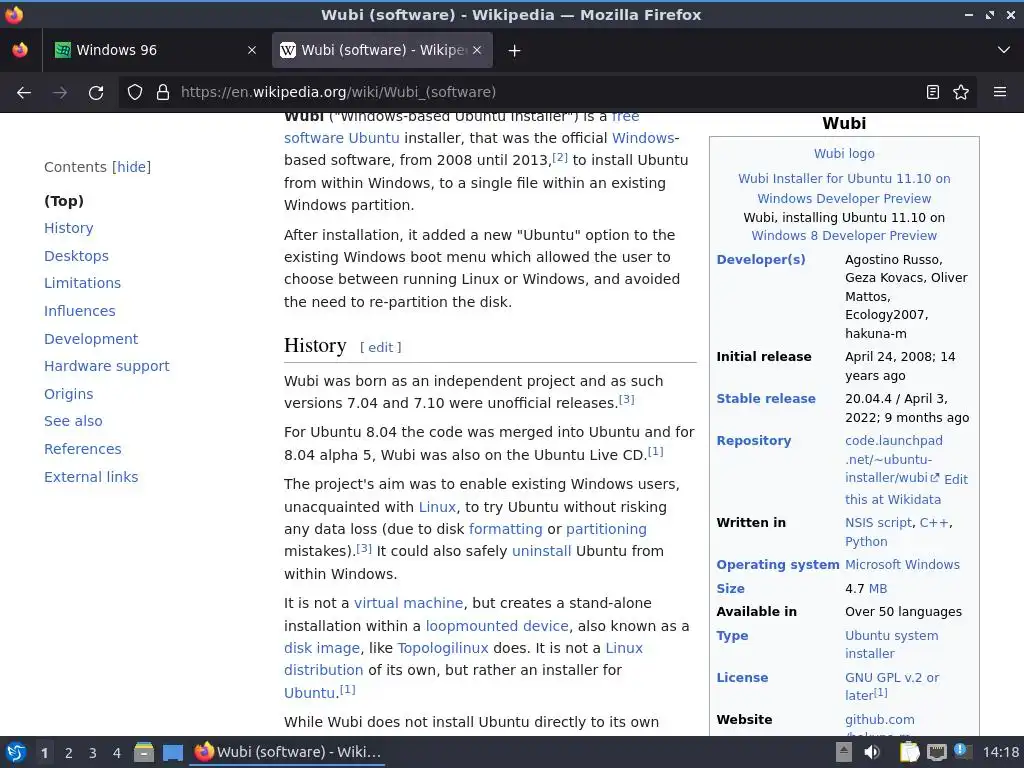The height and width of the screenshot is (768, 1024).
Task: Select the Wubi (software) Wikipedia tab
Action: pos(382,50)
